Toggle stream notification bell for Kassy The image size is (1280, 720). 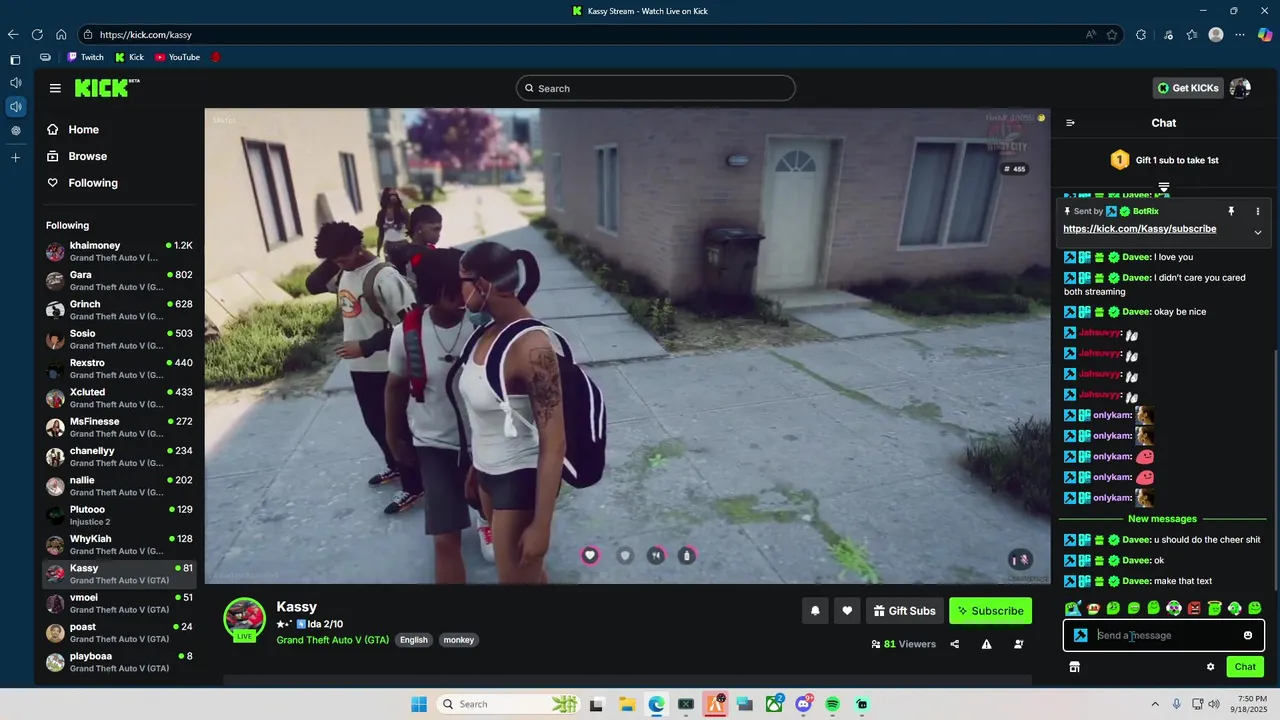815,611
